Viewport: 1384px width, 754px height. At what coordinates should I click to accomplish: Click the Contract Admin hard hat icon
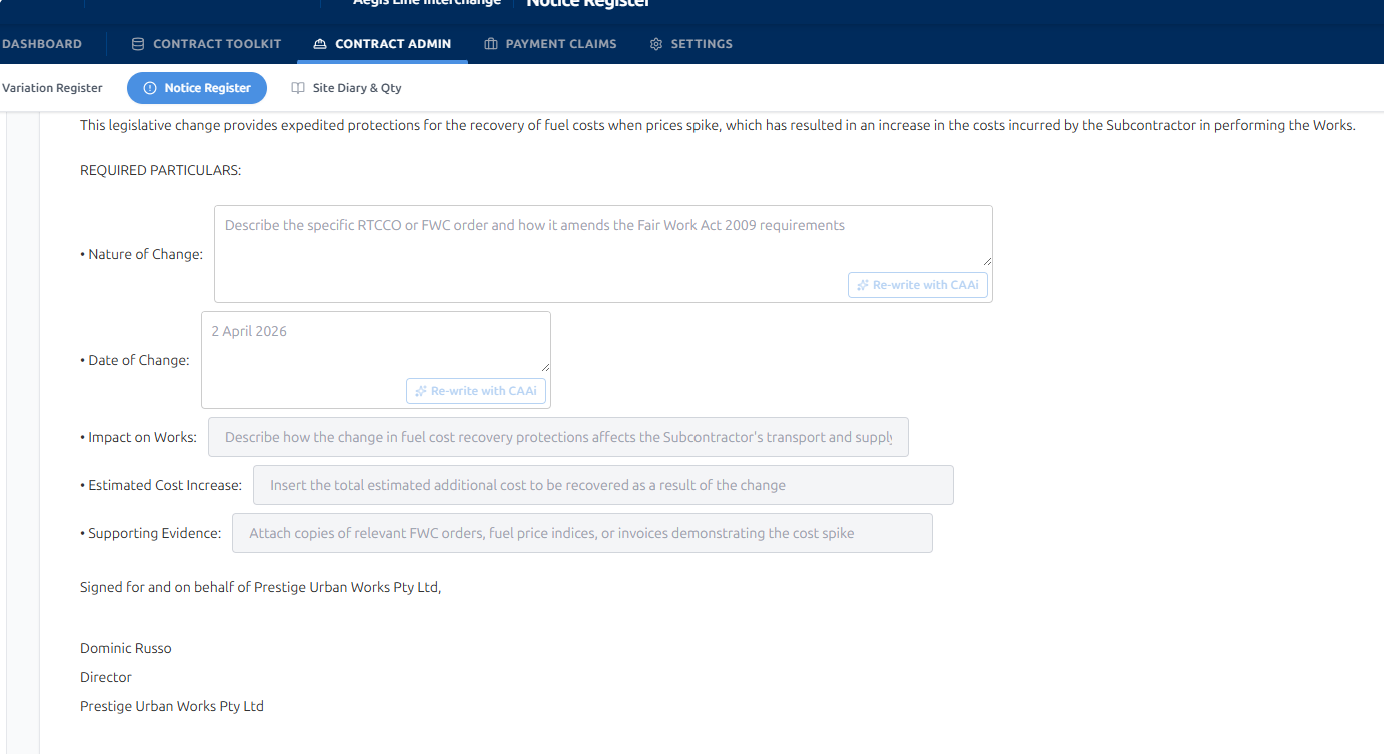tap(320, 44)
